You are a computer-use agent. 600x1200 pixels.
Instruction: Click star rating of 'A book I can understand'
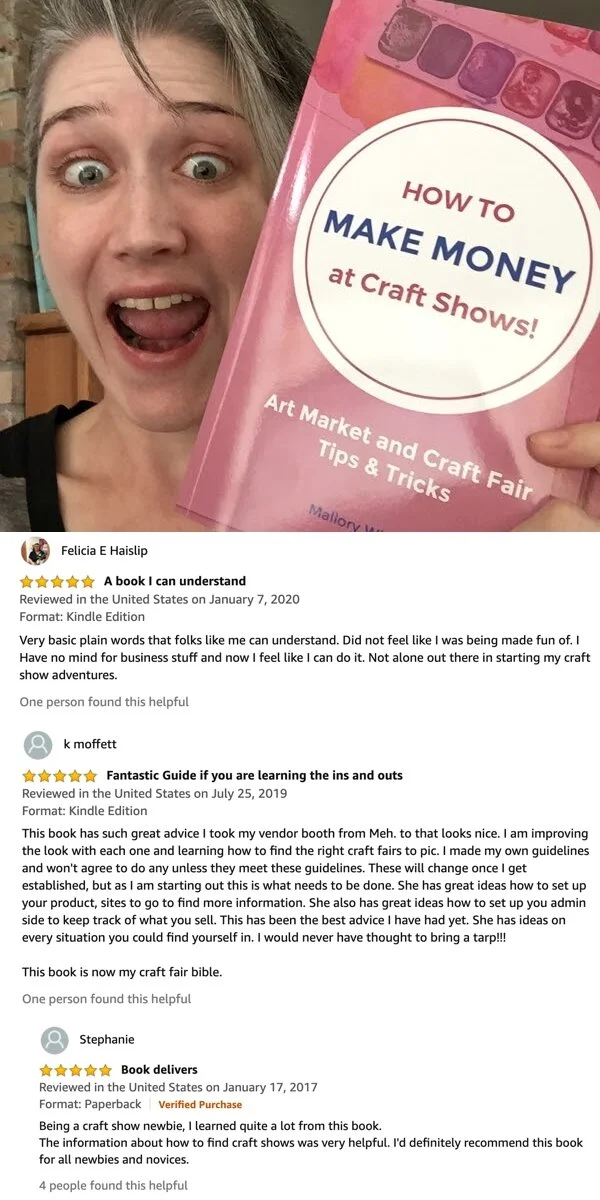click(57, 581)
